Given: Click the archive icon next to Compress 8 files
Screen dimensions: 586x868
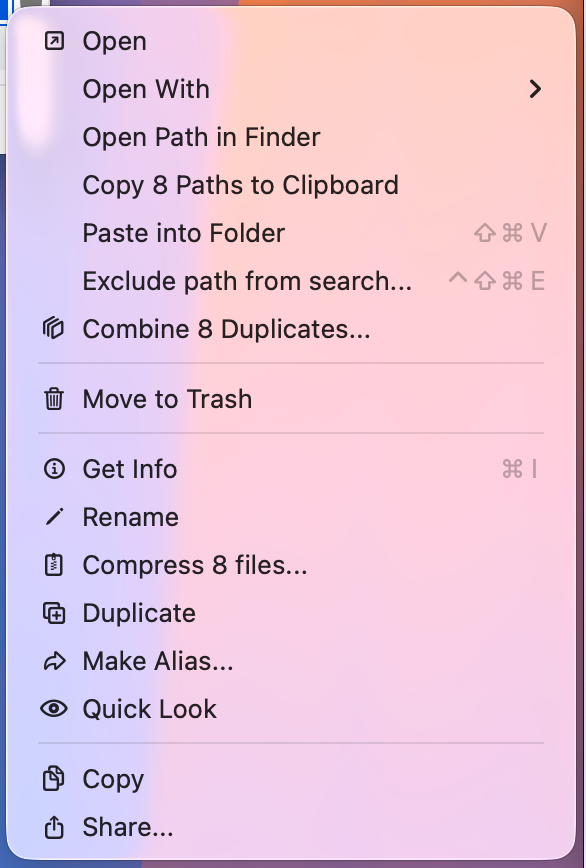Looking at the screenshot, I should 53,565.
